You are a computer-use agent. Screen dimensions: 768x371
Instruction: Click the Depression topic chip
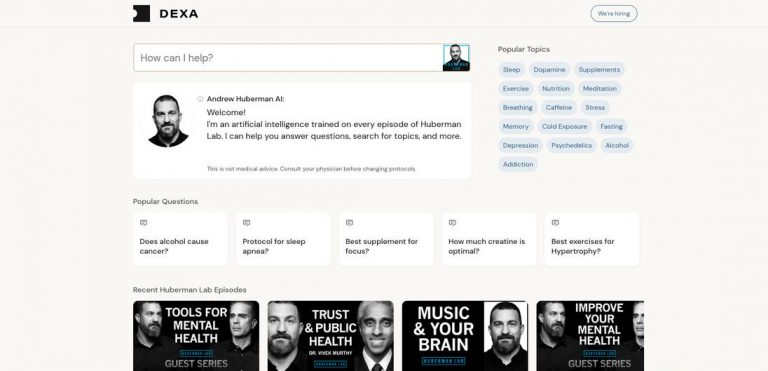520,146
